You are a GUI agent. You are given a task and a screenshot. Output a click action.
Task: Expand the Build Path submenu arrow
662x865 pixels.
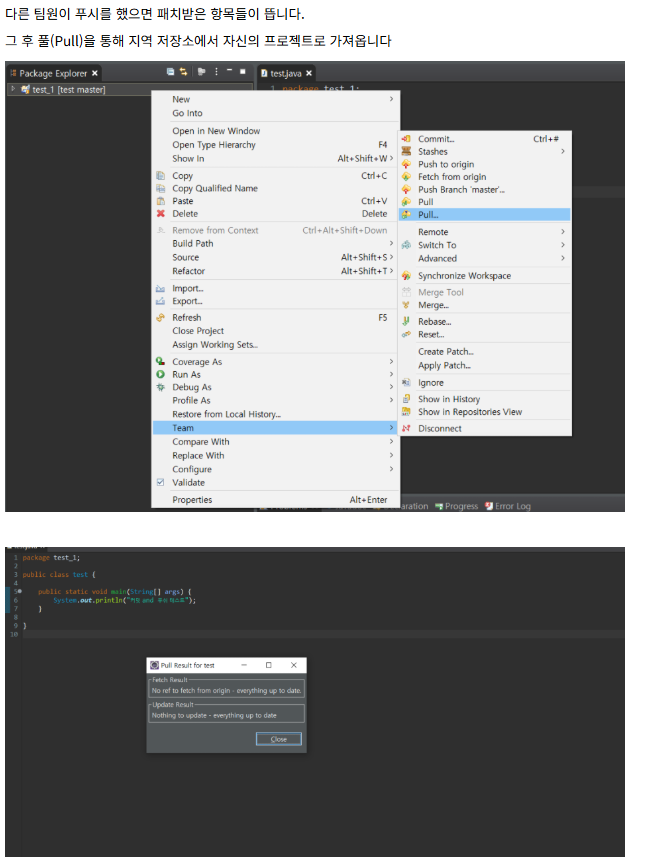tap(391, 243)
